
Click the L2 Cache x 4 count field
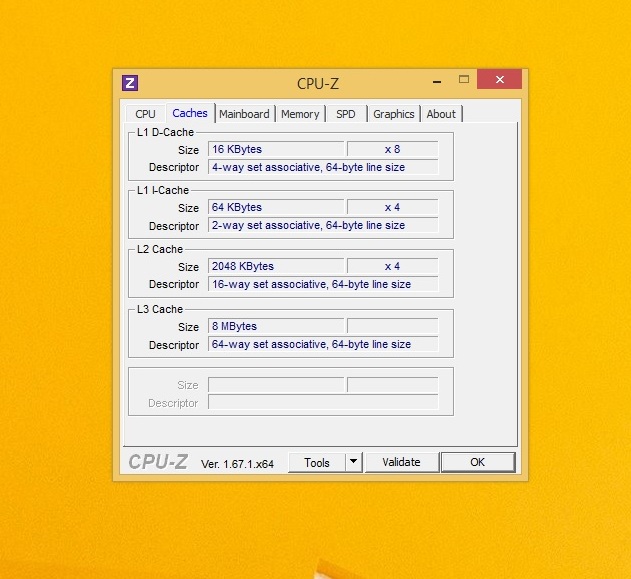click(x=392, y=266)
